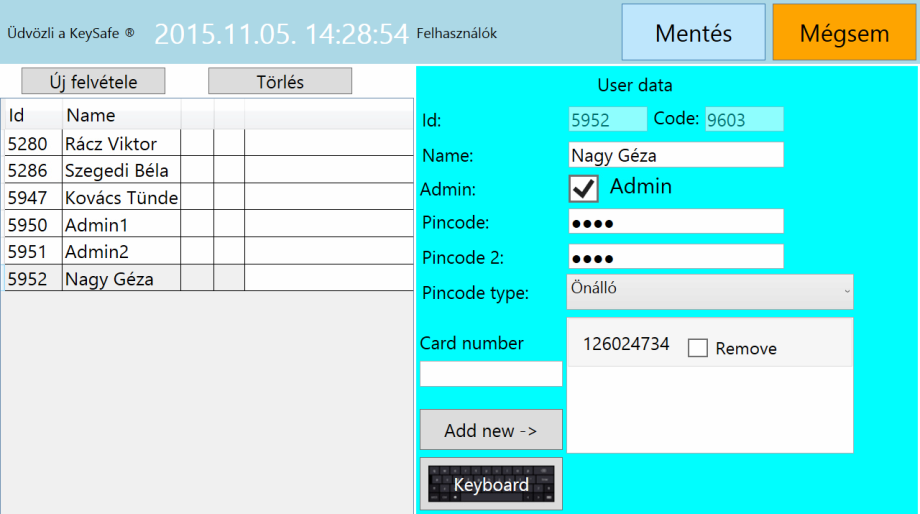This screenshot has width=920, height=514.
Task: Click the date and time display
Action: [x=281, y=33]
